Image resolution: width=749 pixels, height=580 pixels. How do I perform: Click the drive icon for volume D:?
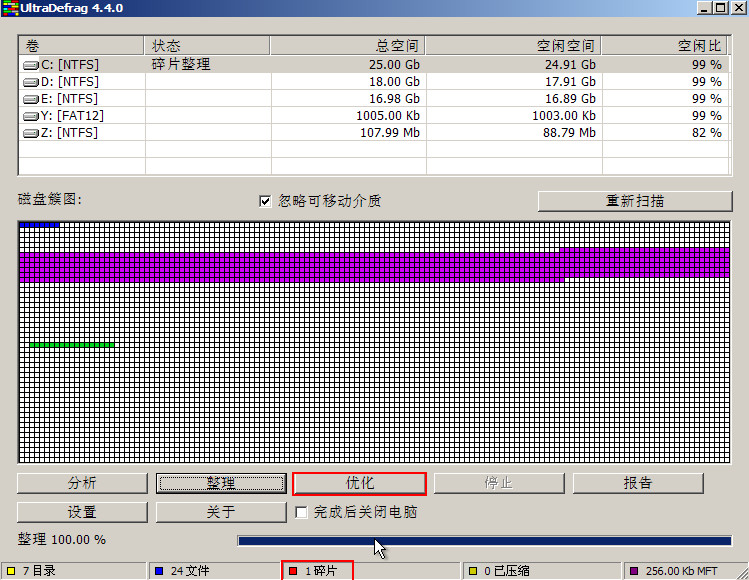pyautogui.click(x=31, y=82)
